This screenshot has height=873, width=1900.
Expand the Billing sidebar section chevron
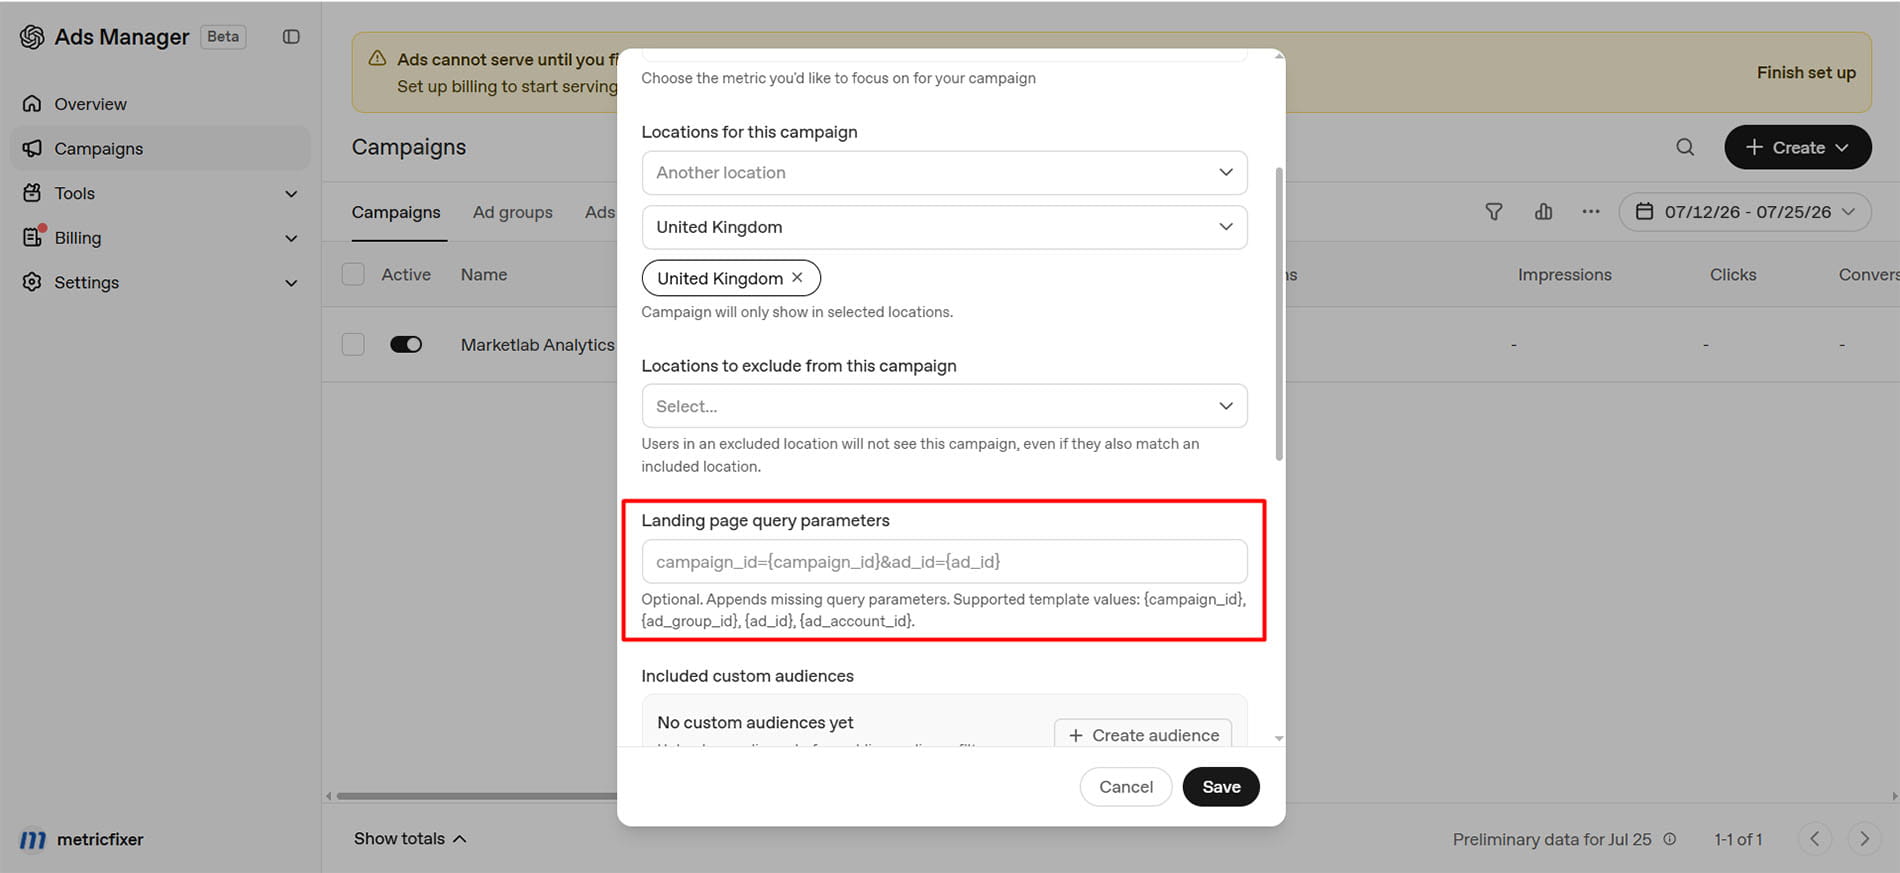tap(291, 238)
